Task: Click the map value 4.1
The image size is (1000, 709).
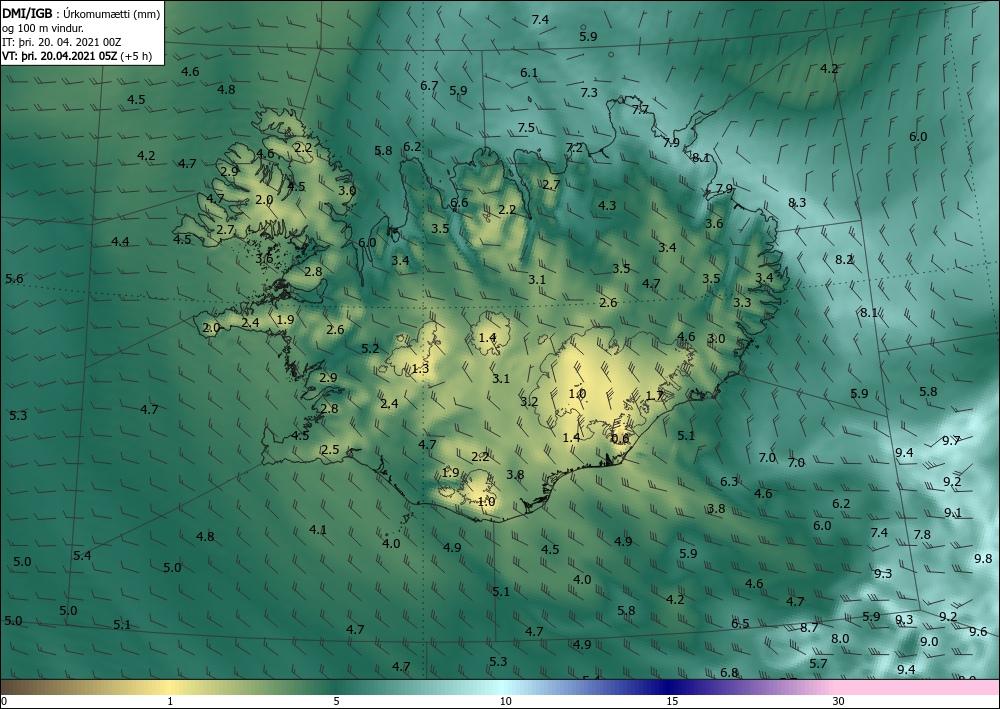Action: pyautogui.click(x=318, y=529)
